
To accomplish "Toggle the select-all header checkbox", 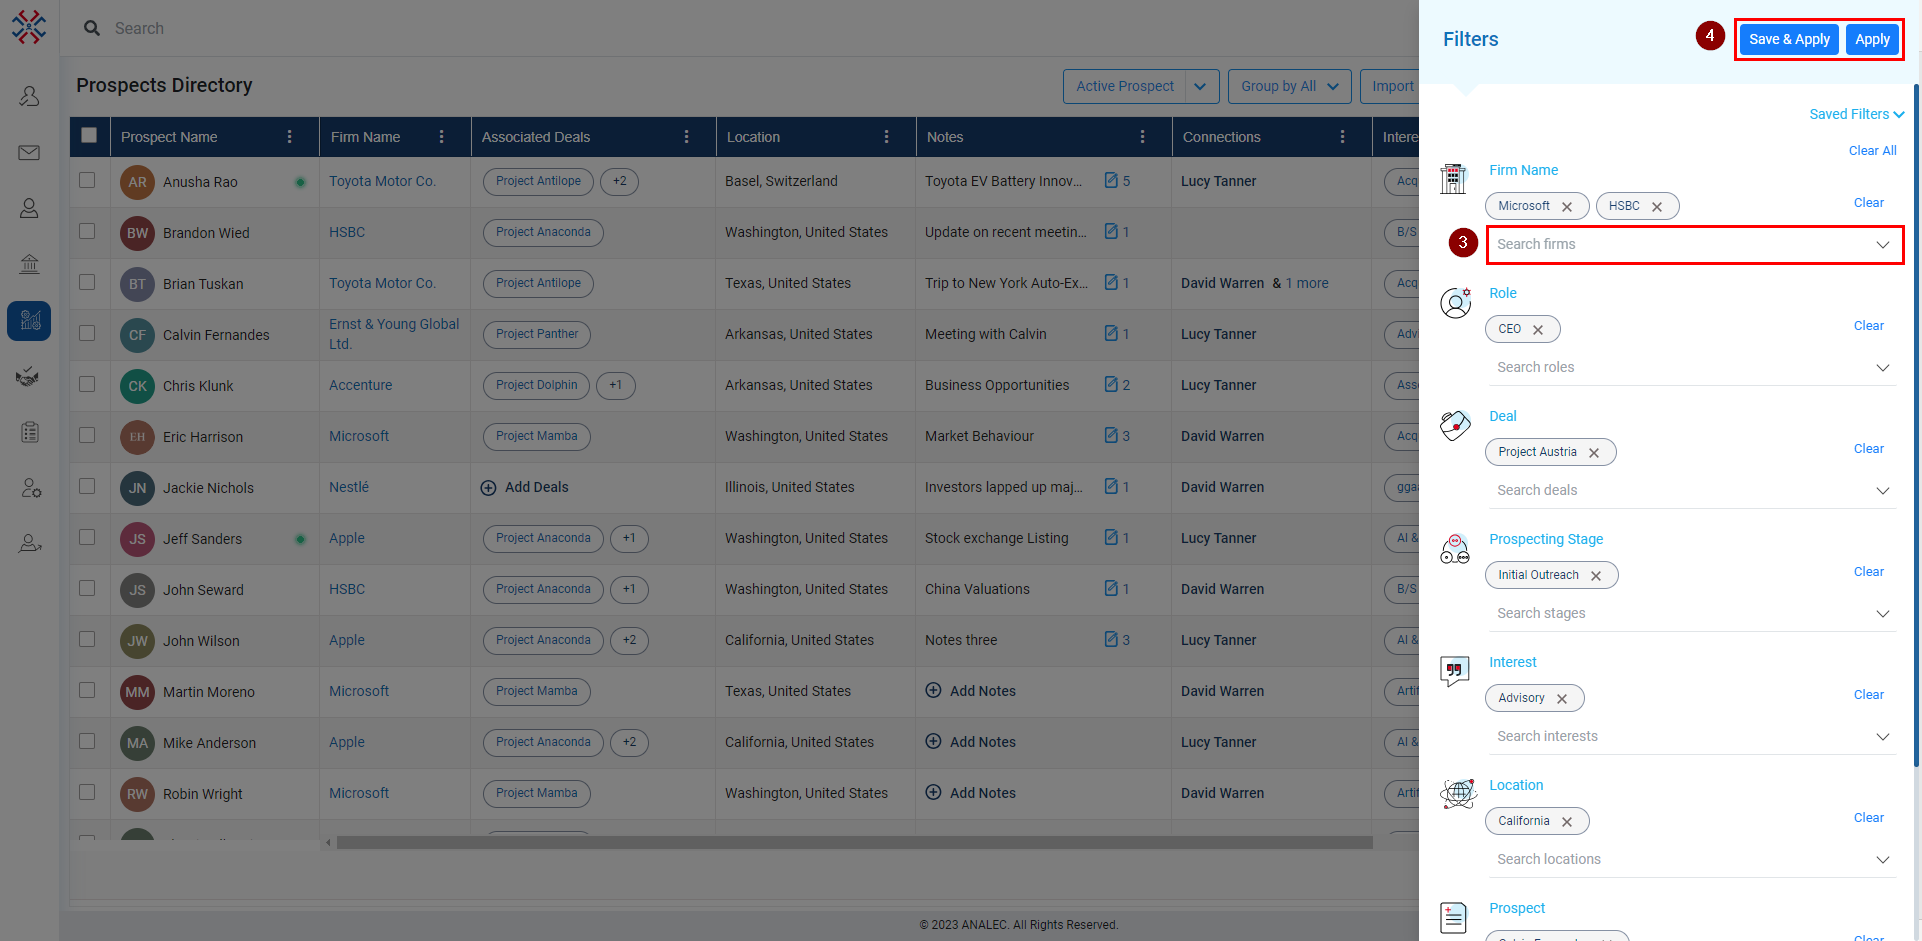I will click(89, 135).
